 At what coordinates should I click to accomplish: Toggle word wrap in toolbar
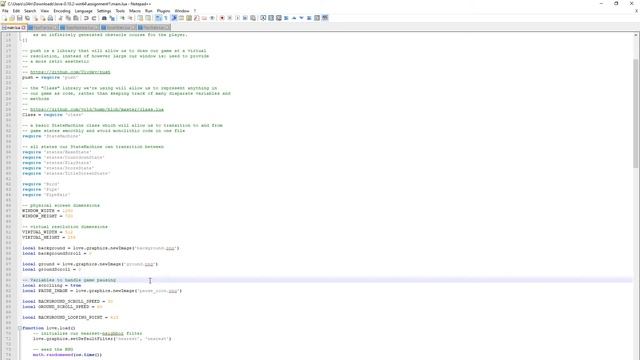[x=158, y=18]
